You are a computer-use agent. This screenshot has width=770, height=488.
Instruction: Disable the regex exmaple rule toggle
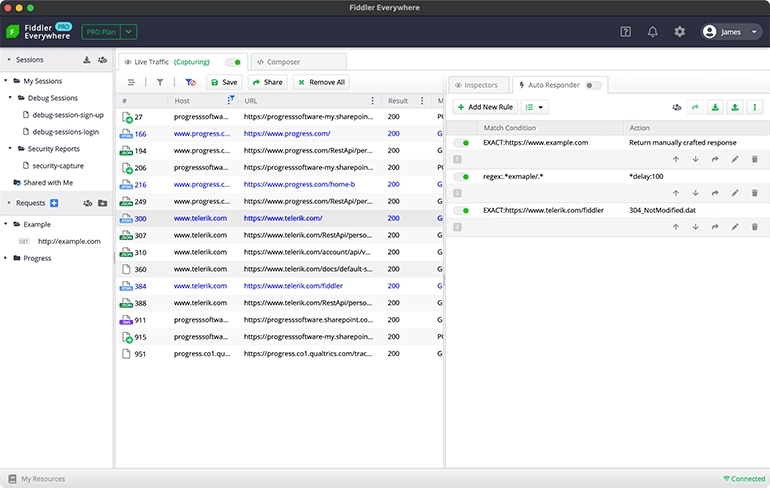[462, 177]
